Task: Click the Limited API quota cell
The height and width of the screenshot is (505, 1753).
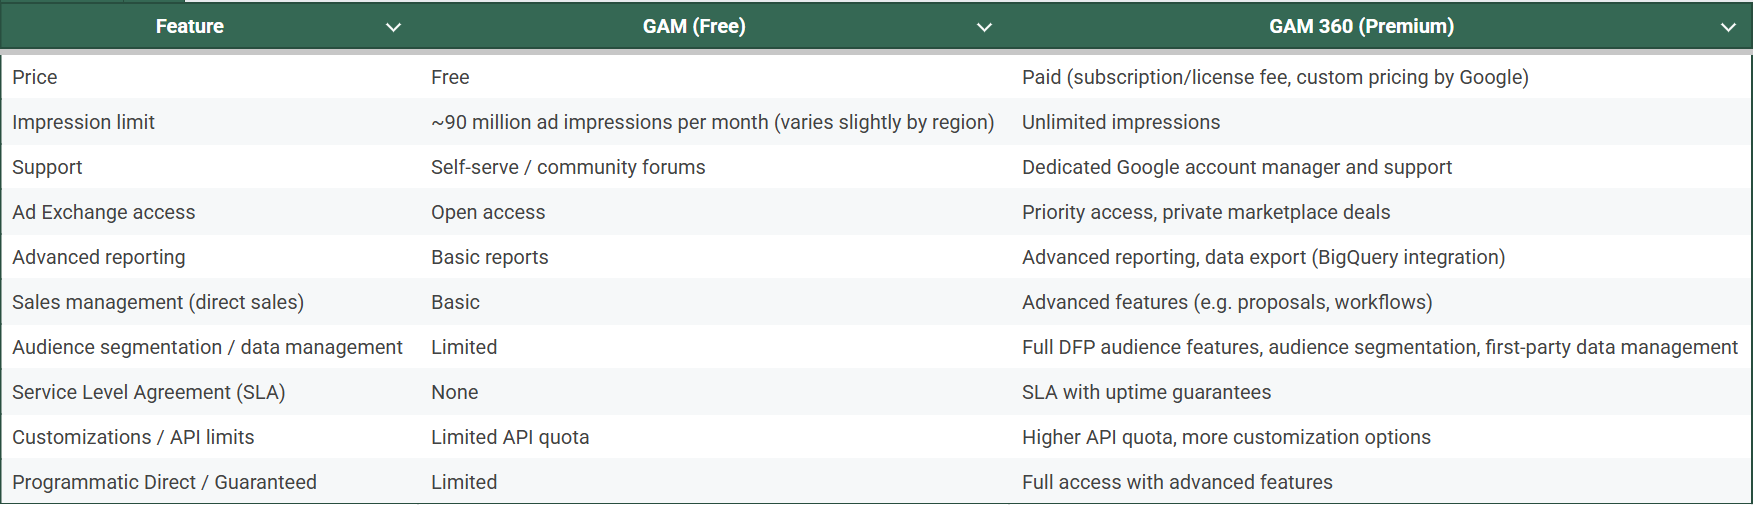Action: pos(510,437)
